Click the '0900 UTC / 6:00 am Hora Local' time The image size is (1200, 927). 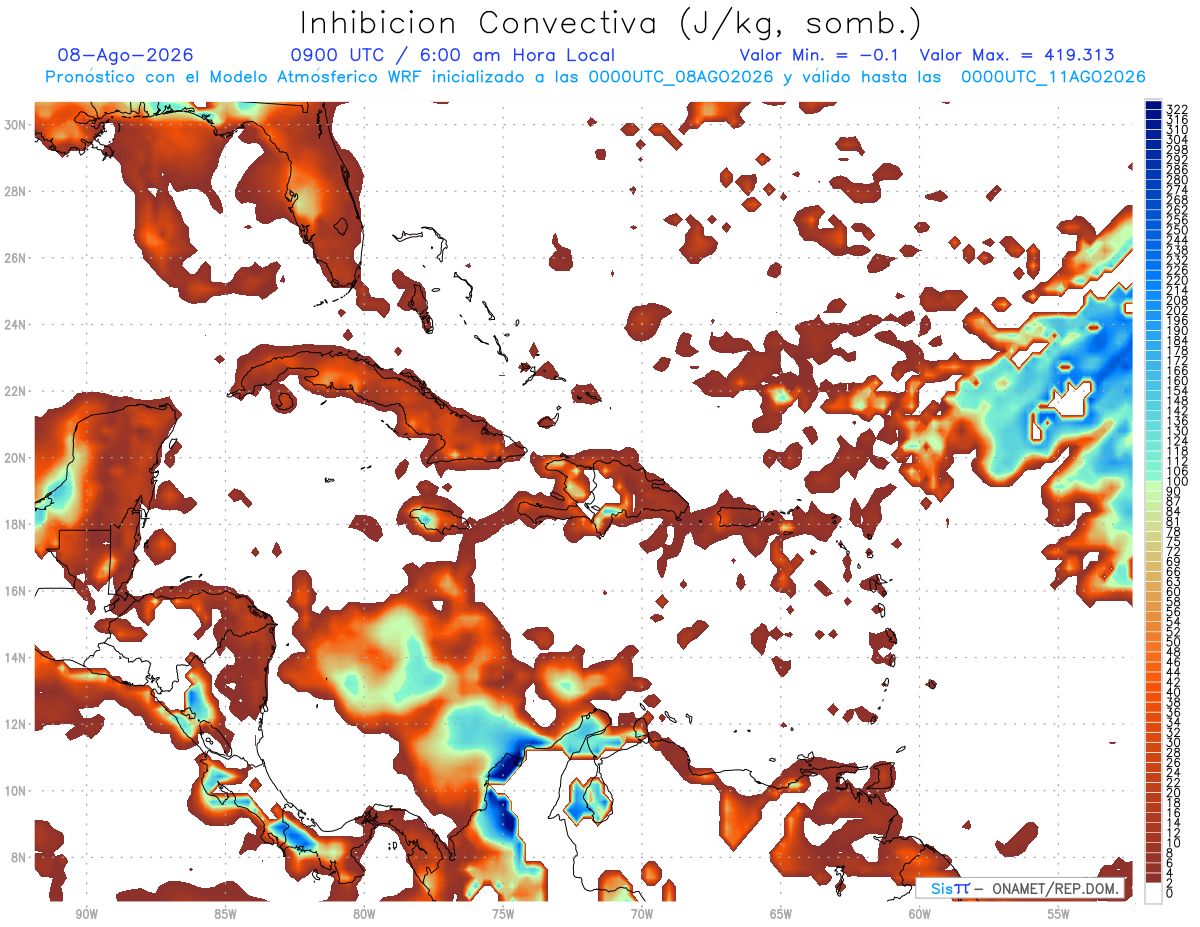[x=453, y=55]
